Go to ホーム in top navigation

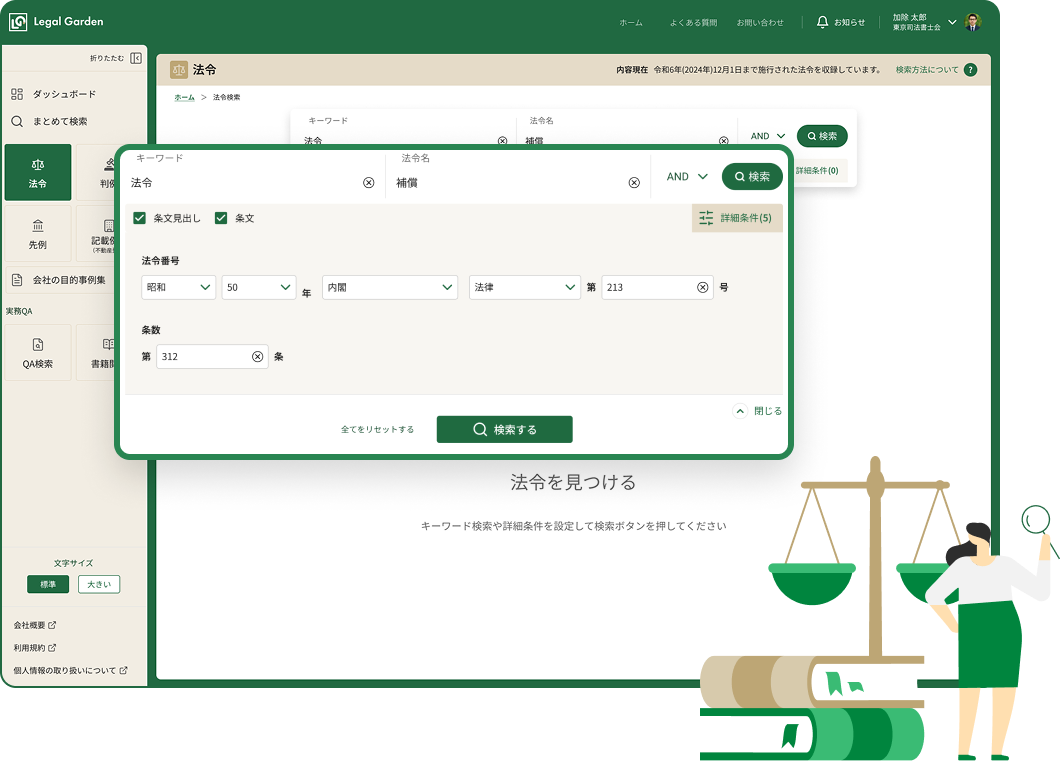click(631, 23)
